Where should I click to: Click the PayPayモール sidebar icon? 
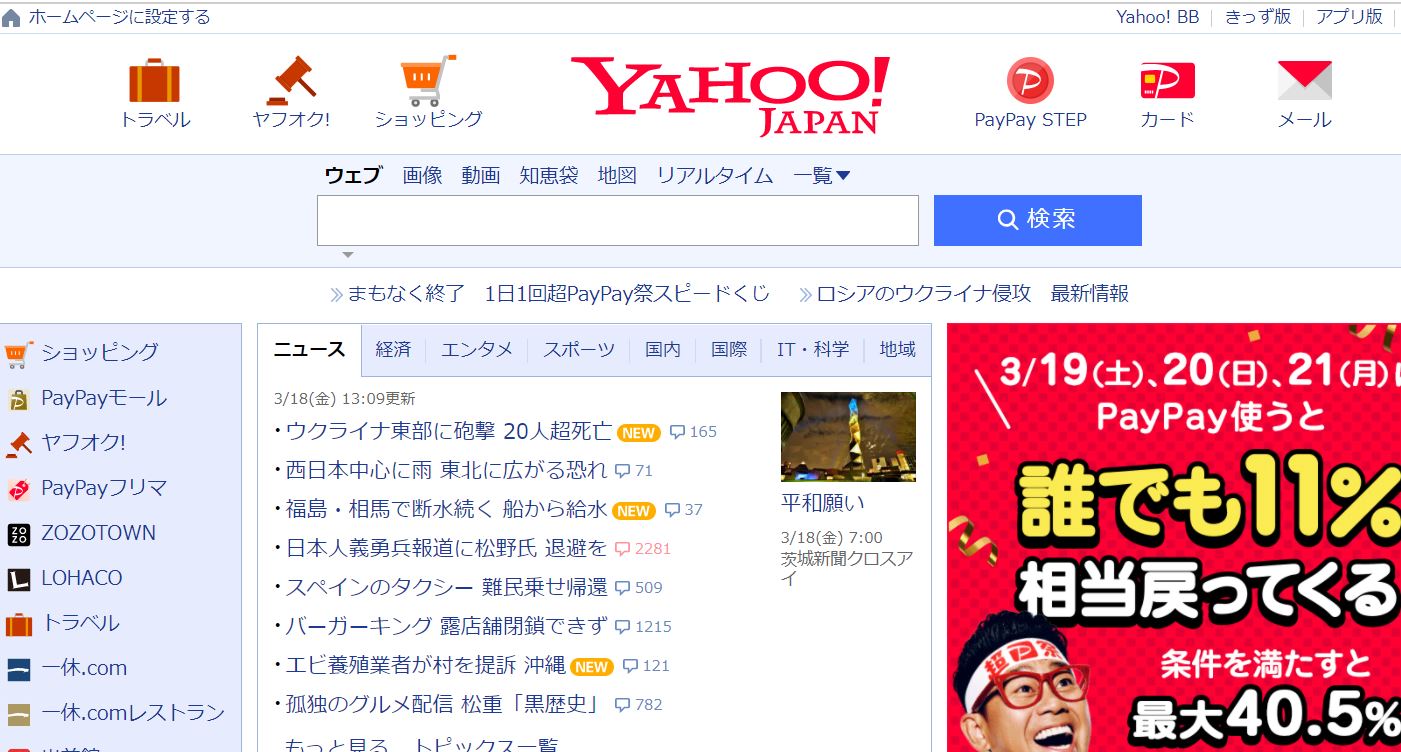coord(19,399)
